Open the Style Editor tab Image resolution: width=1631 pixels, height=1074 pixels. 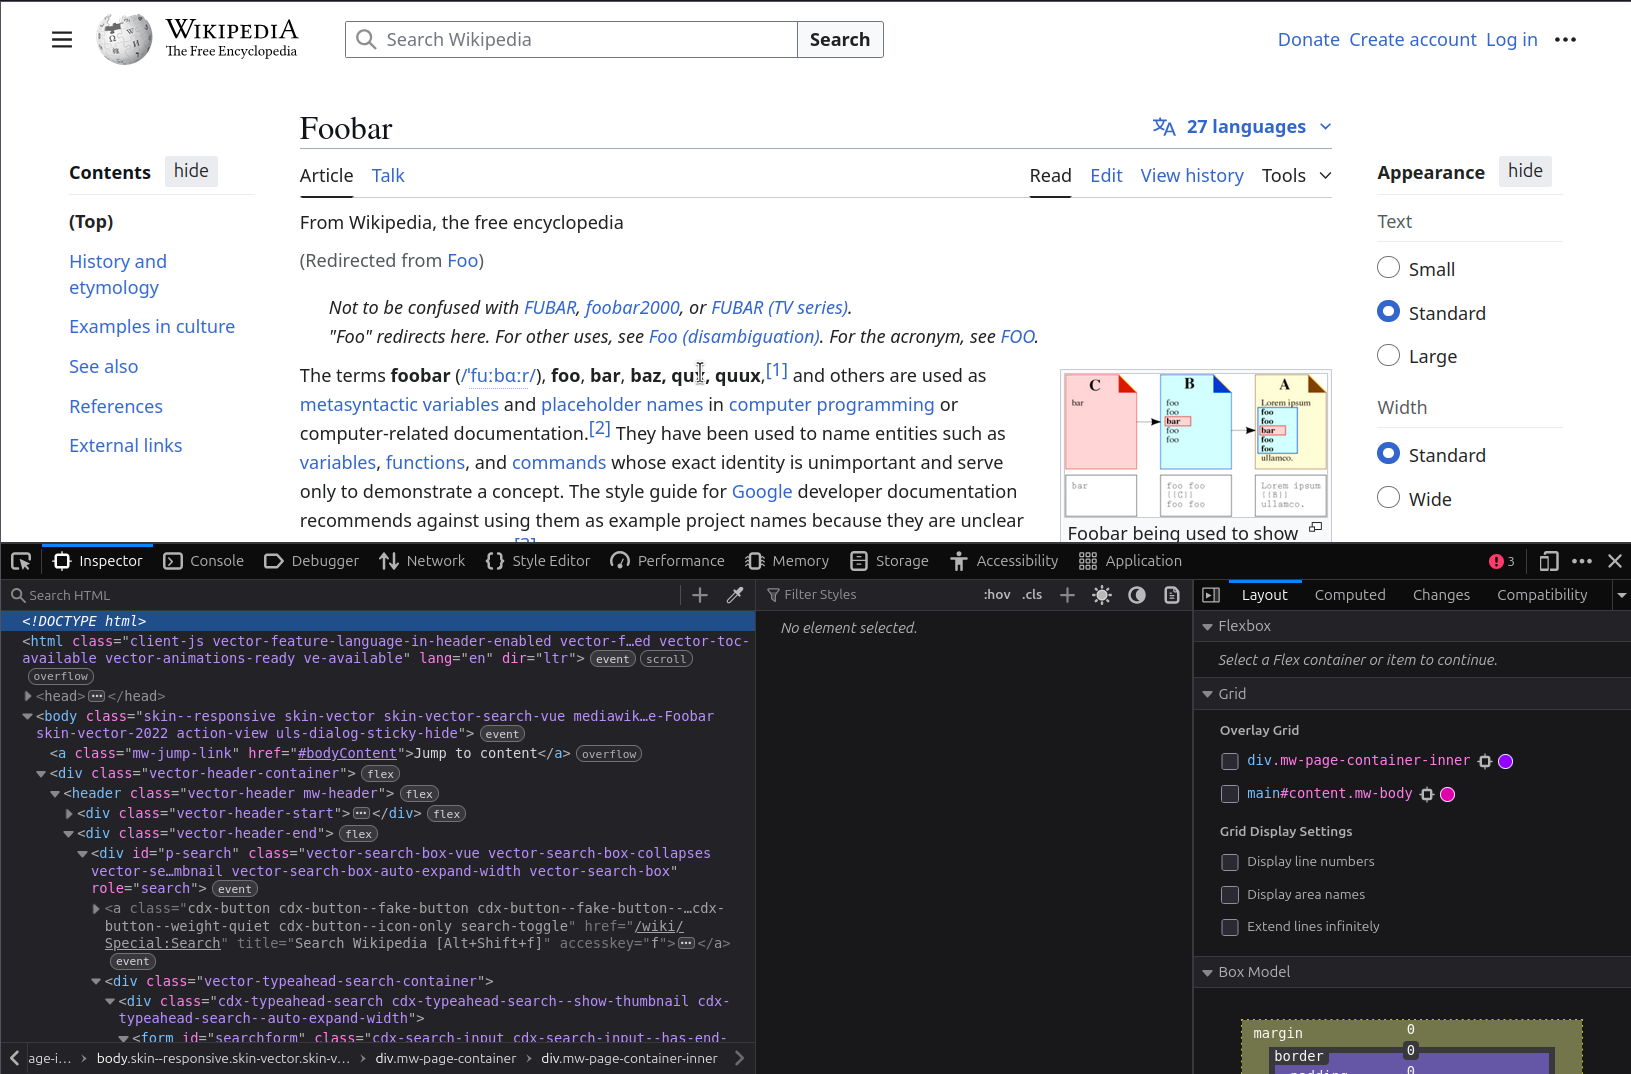click(x=538, y=561)
